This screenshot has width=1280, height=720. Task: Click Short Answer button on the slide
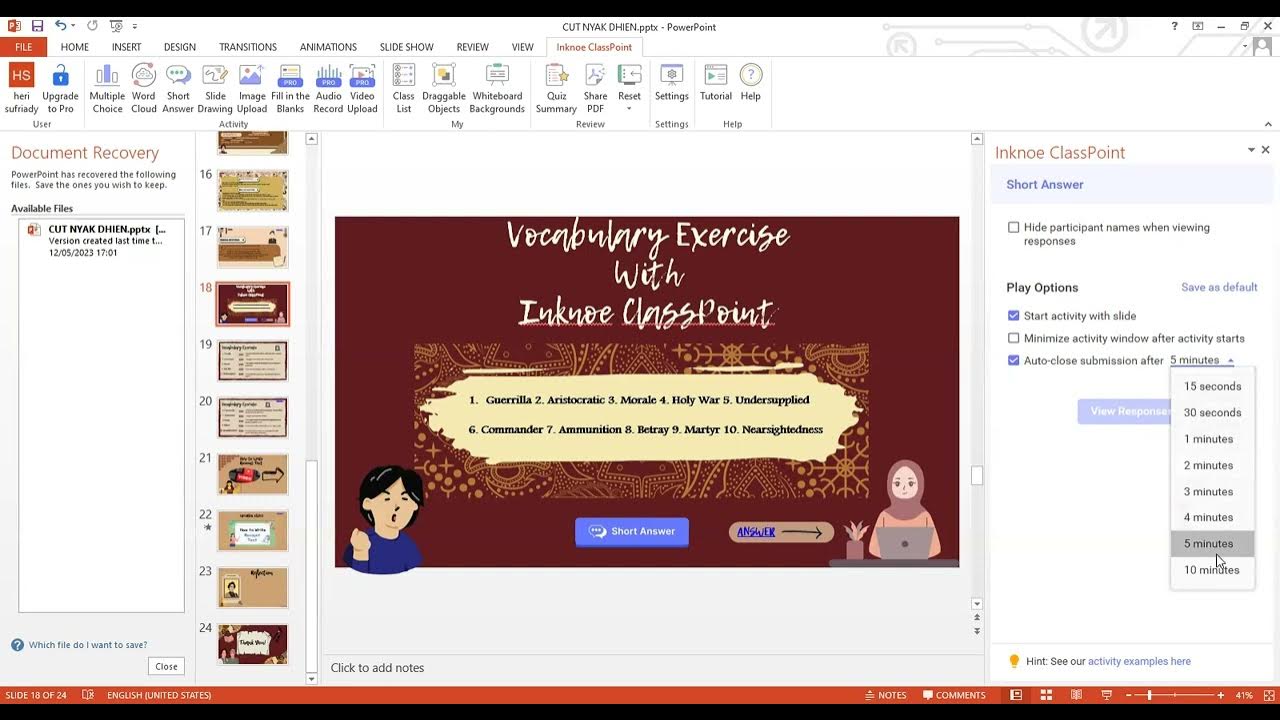pyautogui.click(x=632, y=531)
